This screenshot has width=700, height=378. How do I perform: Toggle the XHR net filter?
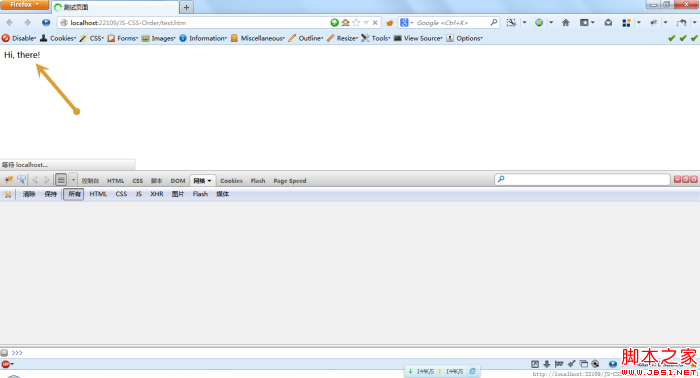pyautogui.click(x=157, y=194)
